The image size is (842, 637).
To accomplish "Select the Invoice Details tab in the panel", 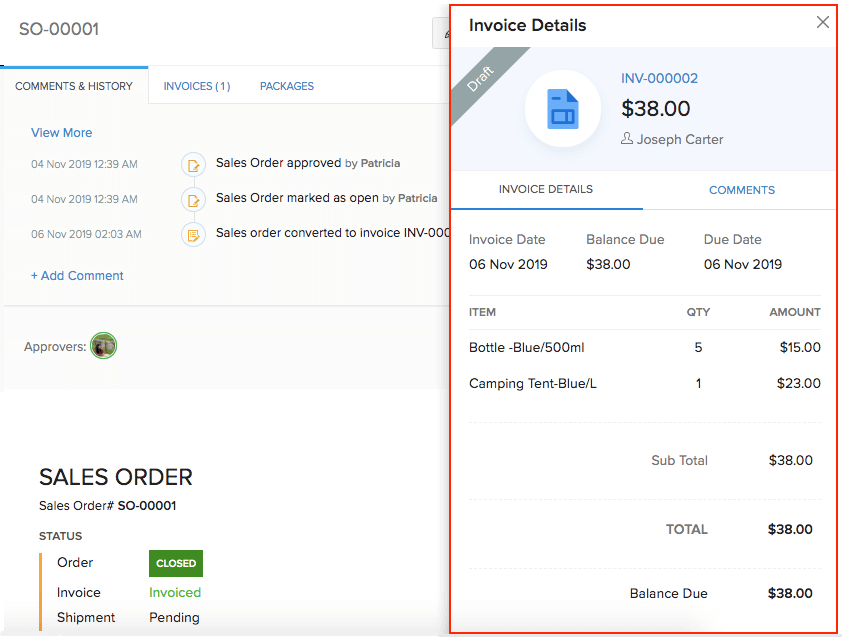I will tap(546, 189).
